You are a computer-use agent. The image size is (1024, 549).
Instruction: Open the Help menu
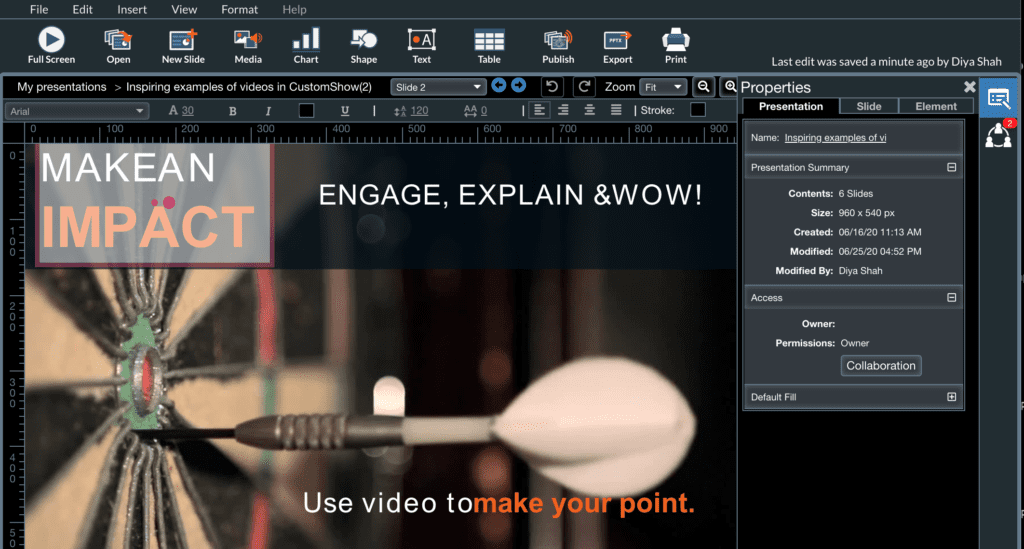pyautogui.click(x=294, y=9)
